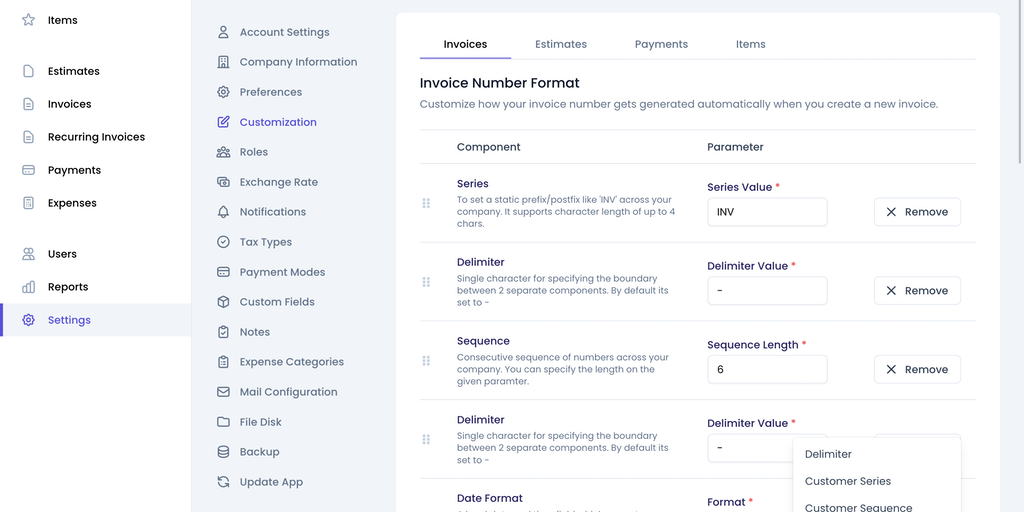Click the drag handle for Series row
The image size is (1024, 512).
426,203
